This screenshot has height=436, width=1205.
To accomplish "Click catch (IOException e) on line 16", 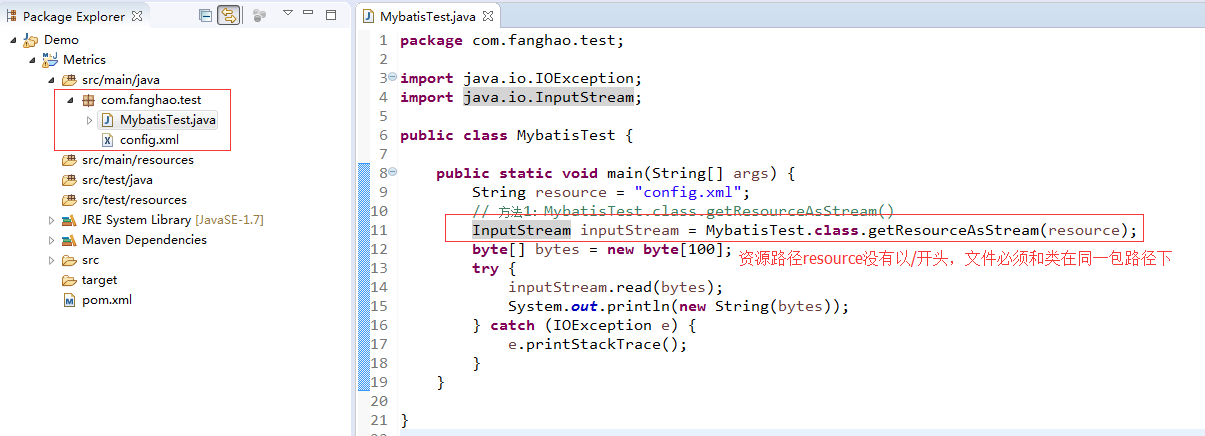I will coord(582,325).
